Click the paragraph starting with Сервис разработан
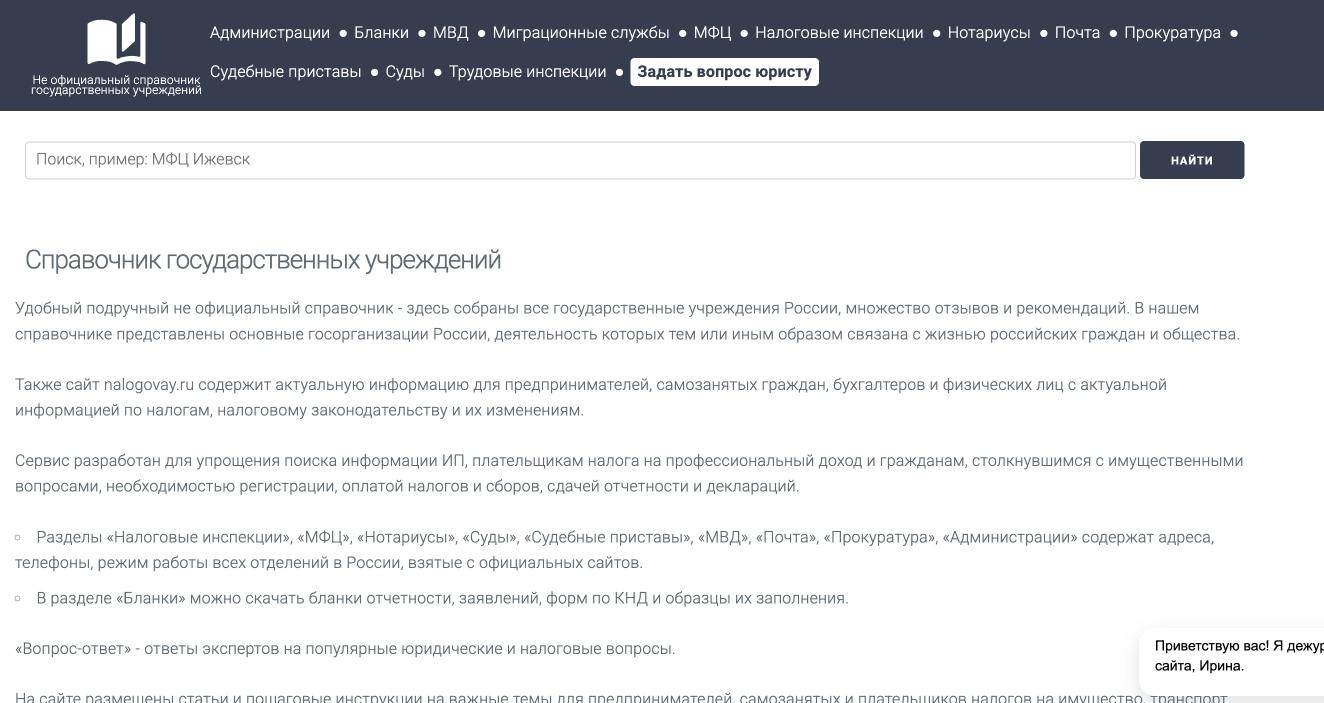This screenshot has width=1324, height=703. [629, 473]
